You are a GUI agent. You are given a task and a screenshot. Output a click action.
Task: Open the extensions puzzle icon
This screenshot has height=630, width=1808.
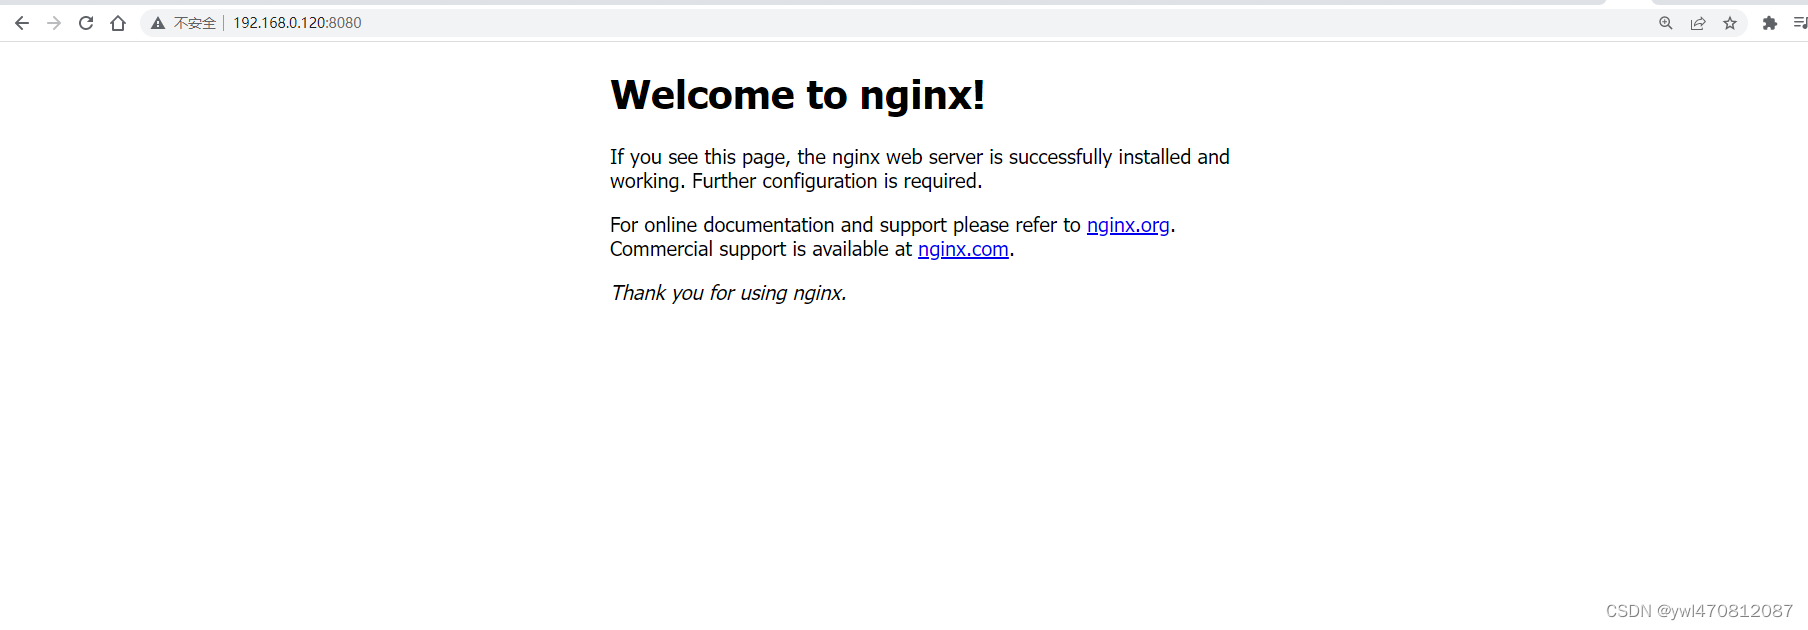[x=1770, y=23]
